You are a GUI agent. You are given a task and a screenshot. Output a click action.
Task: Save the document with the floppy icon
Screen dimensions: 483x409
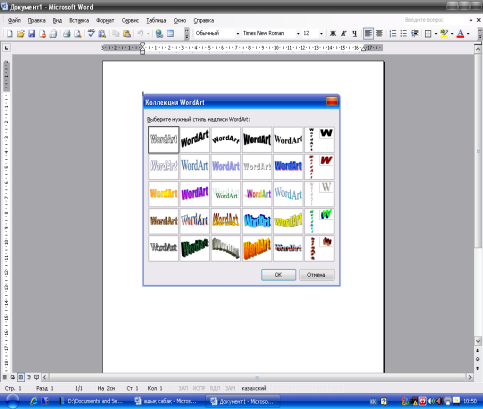[32, 34]
